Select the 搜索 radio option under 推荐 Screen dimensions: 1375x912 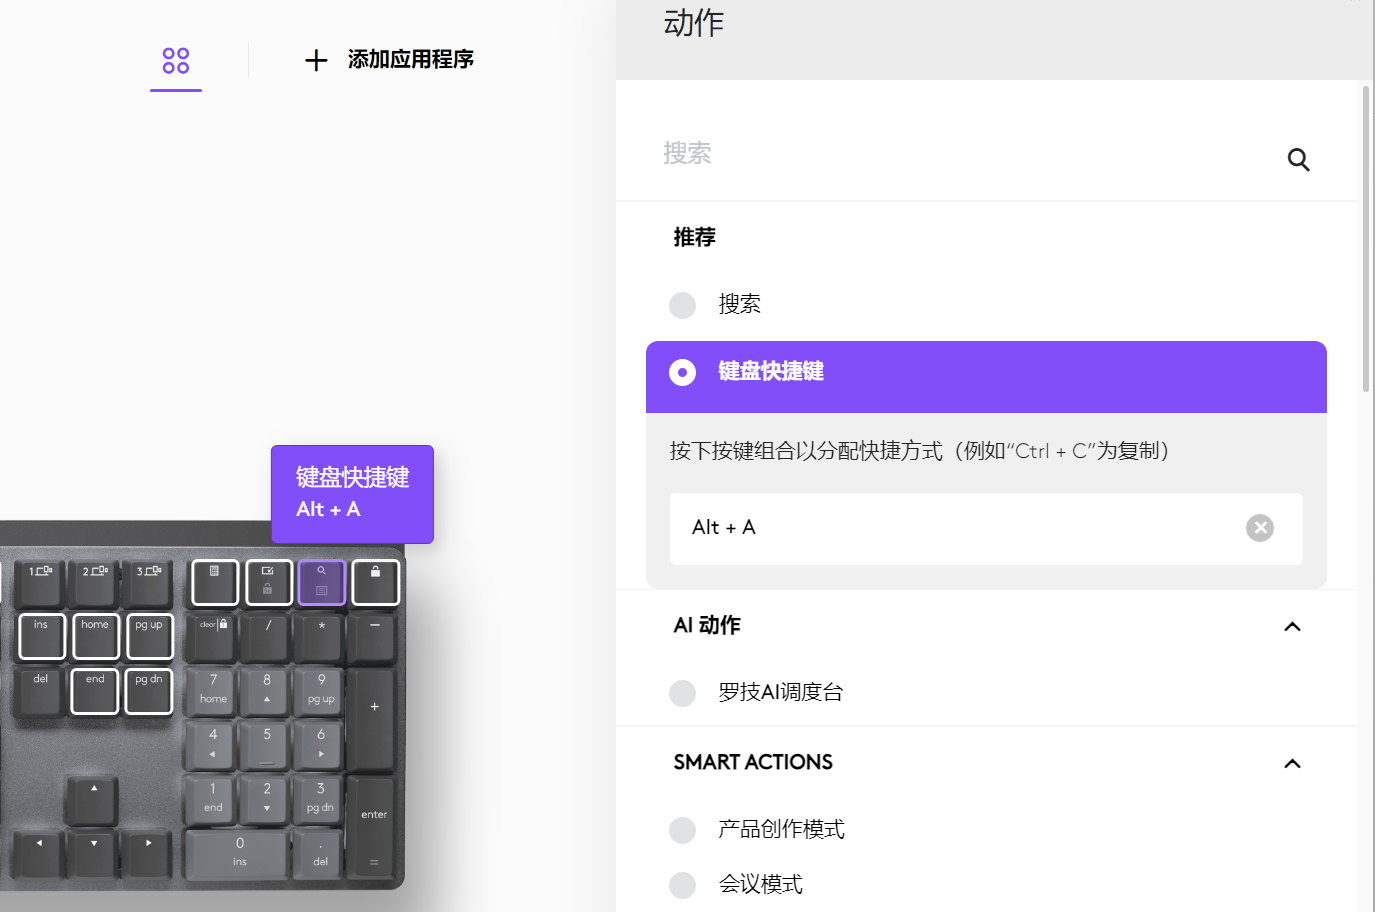[x=683, y=305]
